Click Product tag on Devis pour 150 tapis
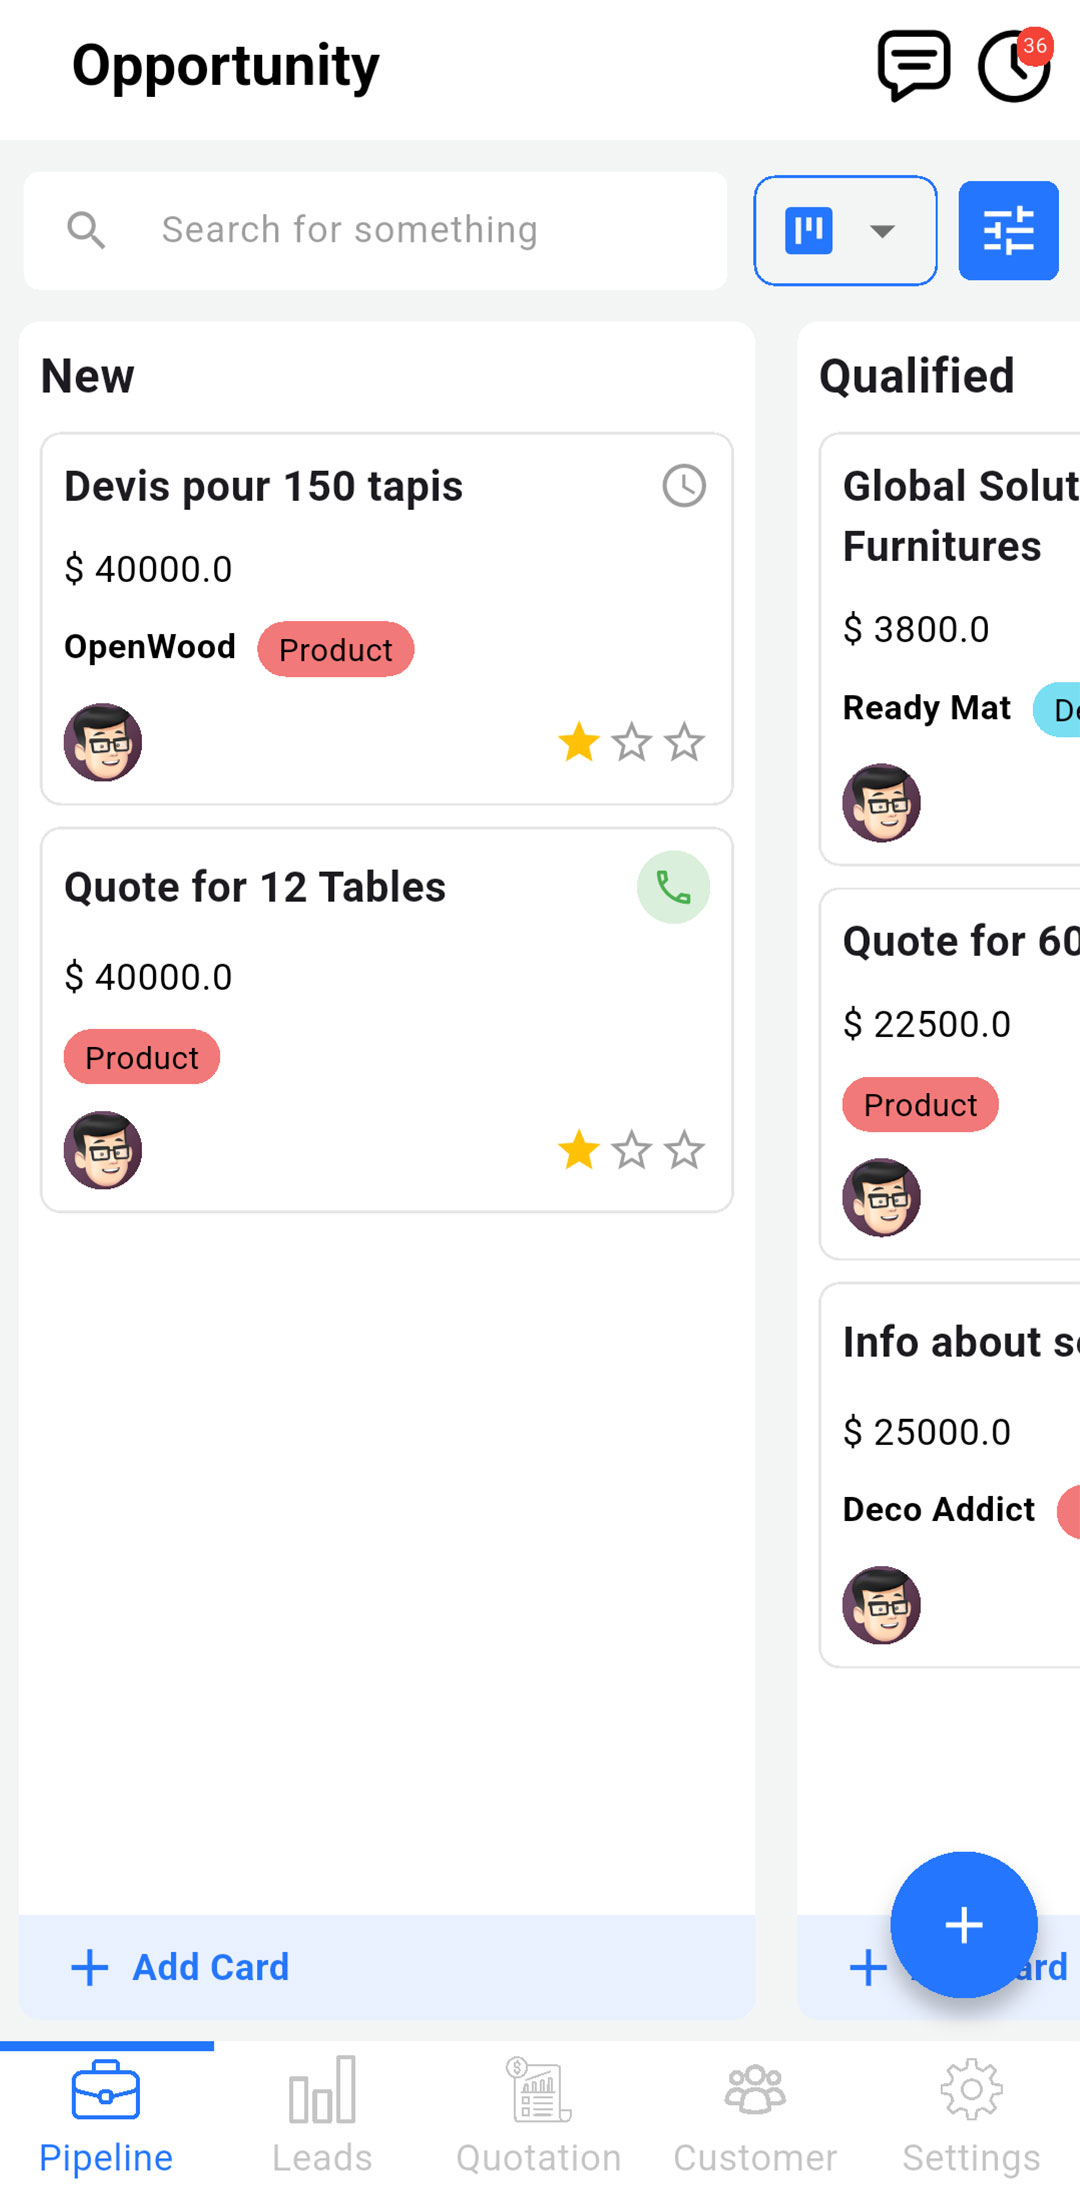 (x=336, y=649)
